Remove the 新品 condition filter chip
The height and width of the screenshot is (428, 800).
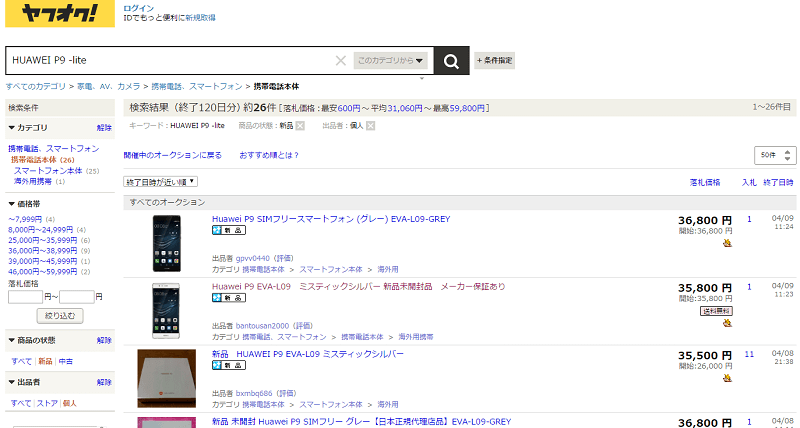click(300, 125)
